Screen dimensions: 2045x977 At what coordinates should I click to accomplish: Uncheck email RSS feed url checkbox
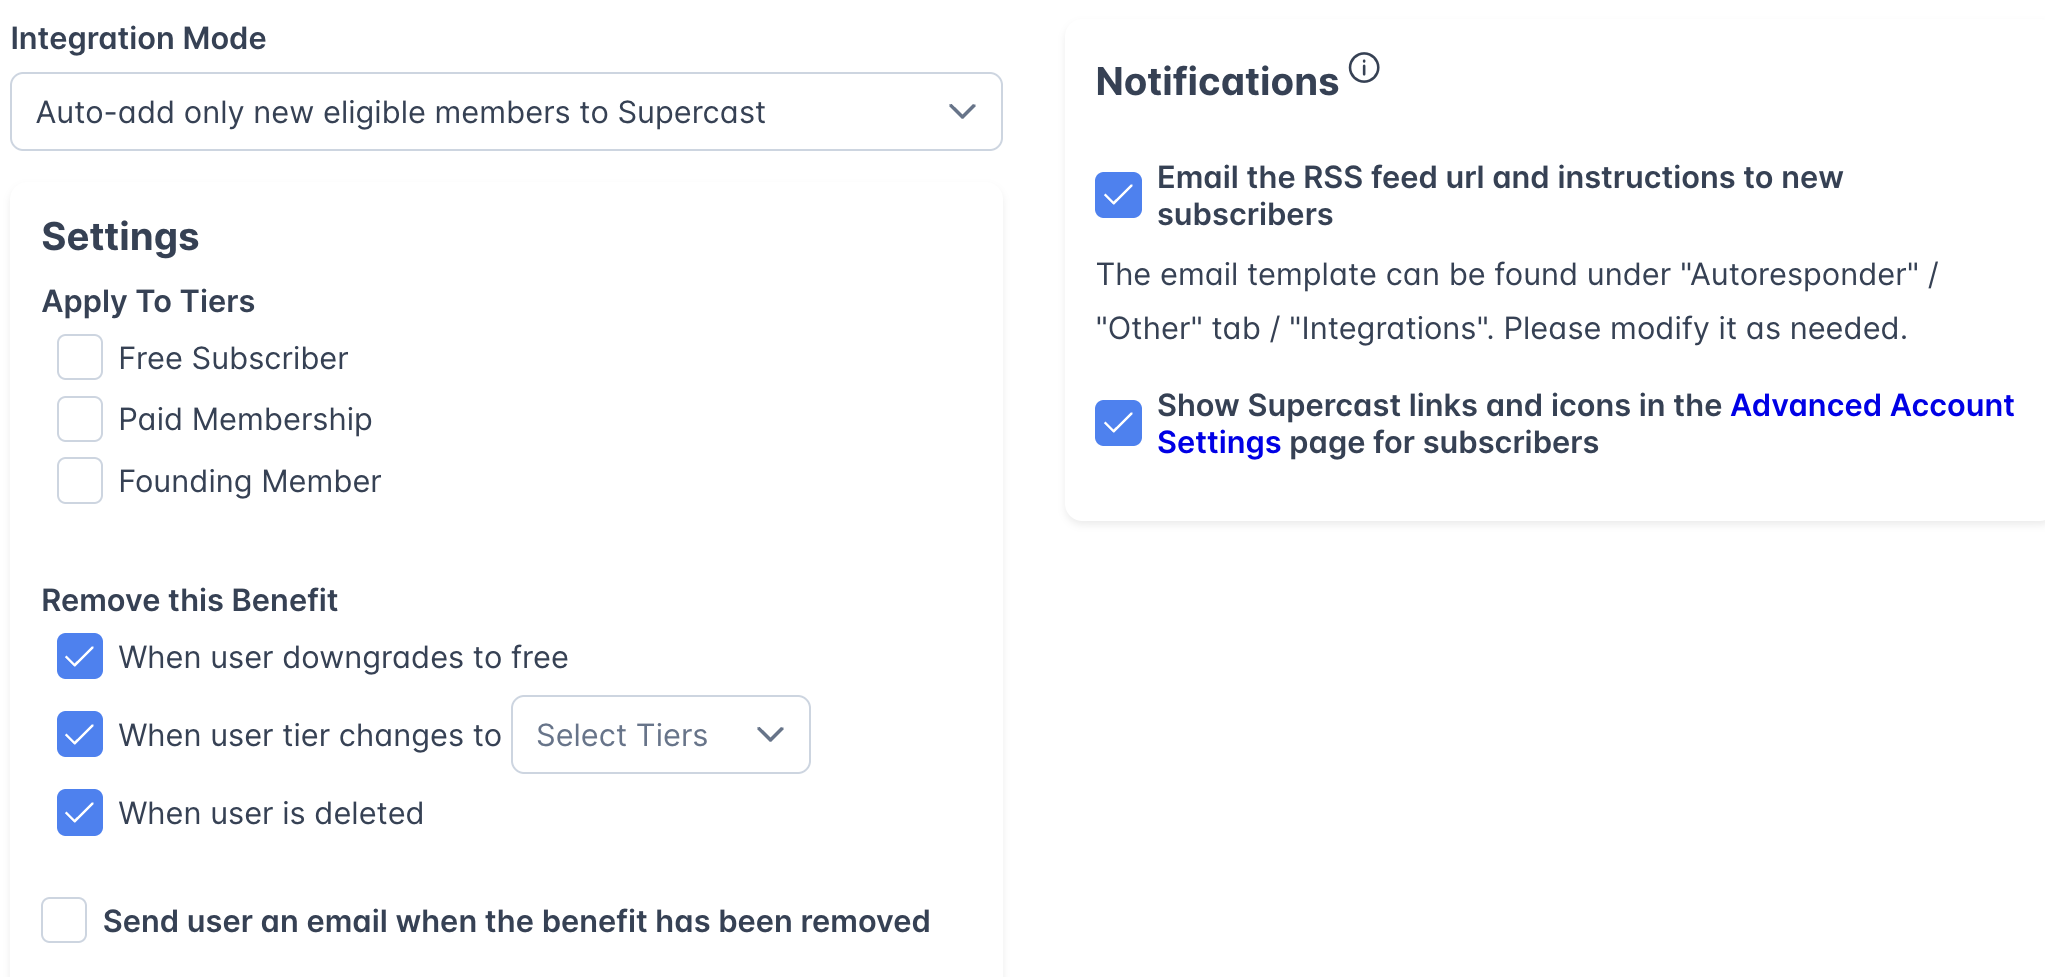pos(1118,195)
